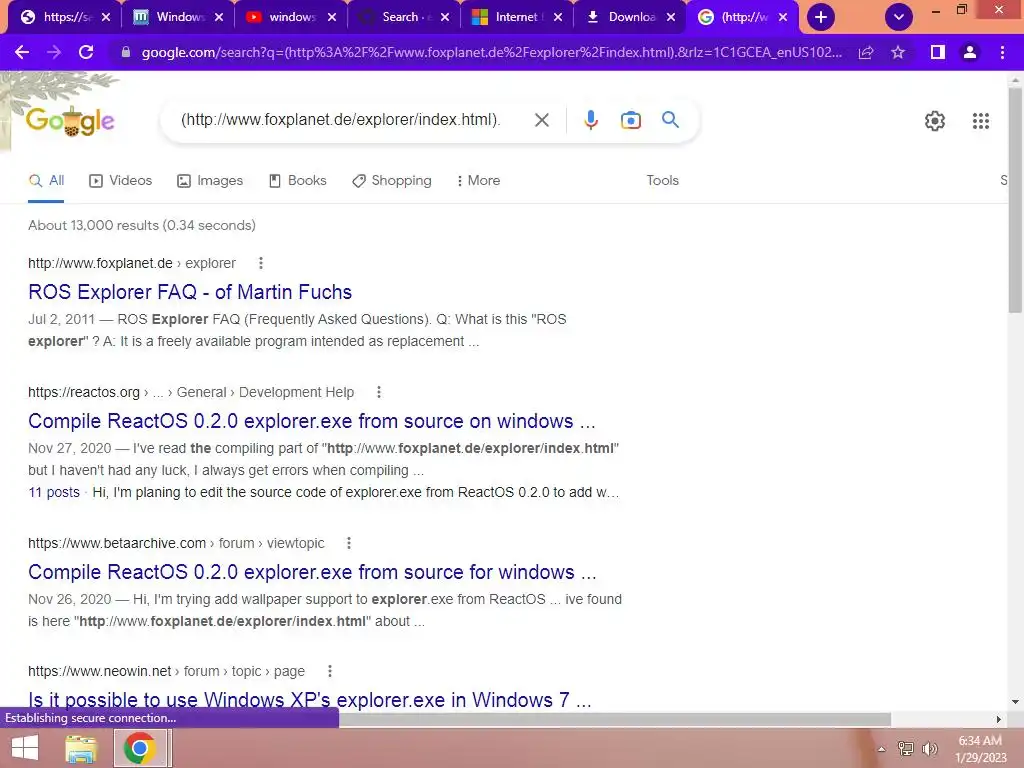Expand the More search categories

[479, 181]
